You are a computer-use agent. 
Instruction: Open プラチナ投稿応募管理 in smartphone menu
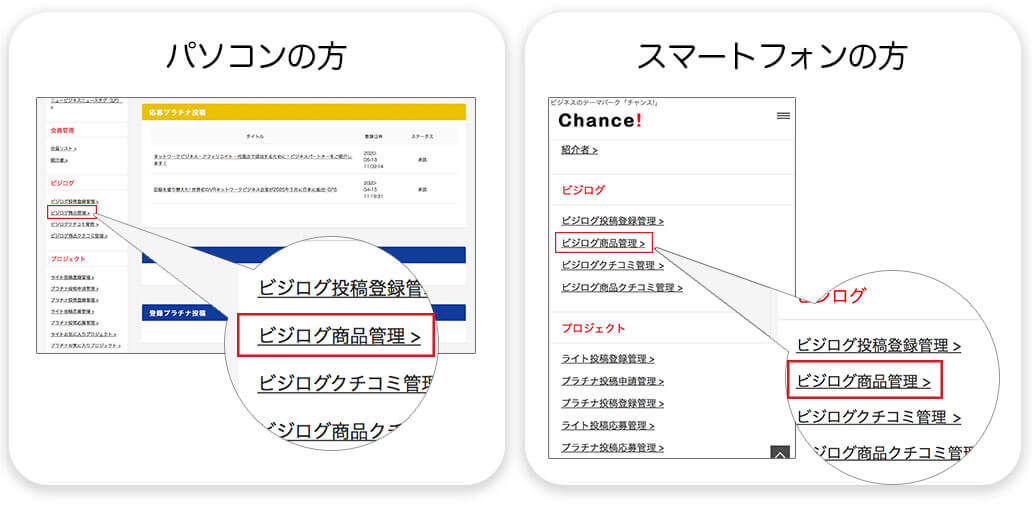(x=612, y=447)
